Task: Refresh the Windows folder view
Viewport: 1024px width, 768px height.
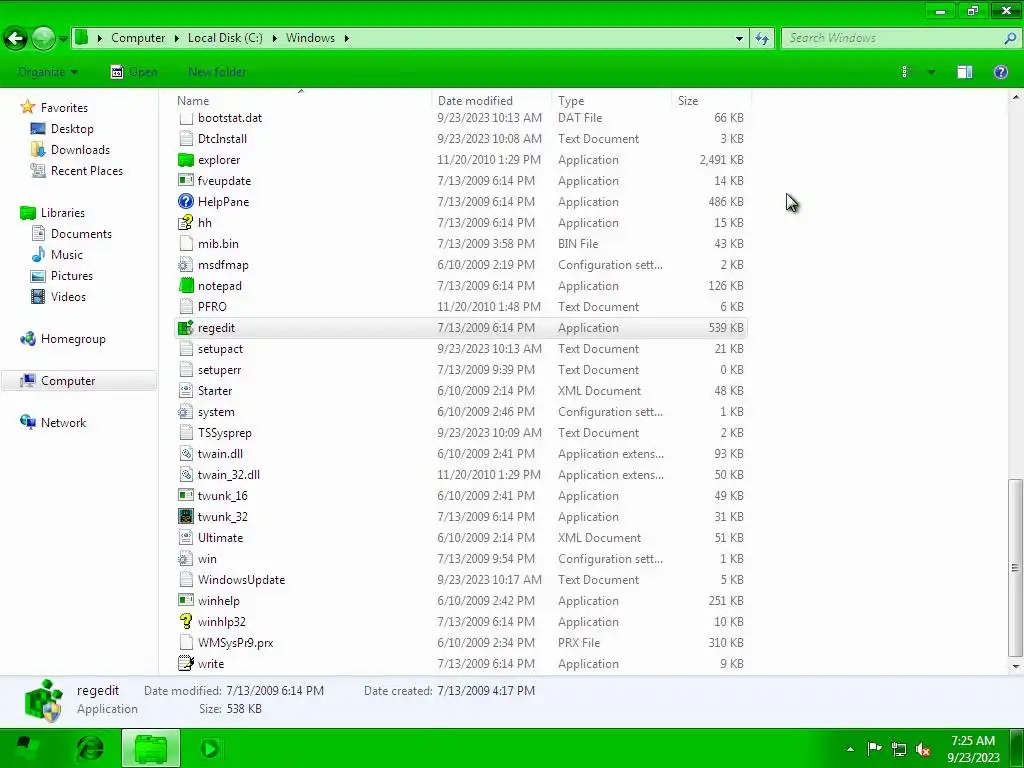Action: pyautogui.click(x=761, y=38)
